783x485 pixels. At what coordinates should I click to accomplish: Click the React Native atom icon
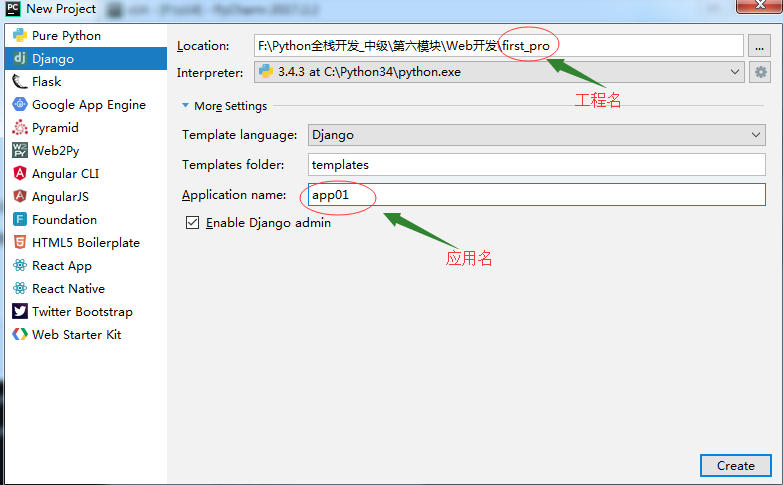20,288
